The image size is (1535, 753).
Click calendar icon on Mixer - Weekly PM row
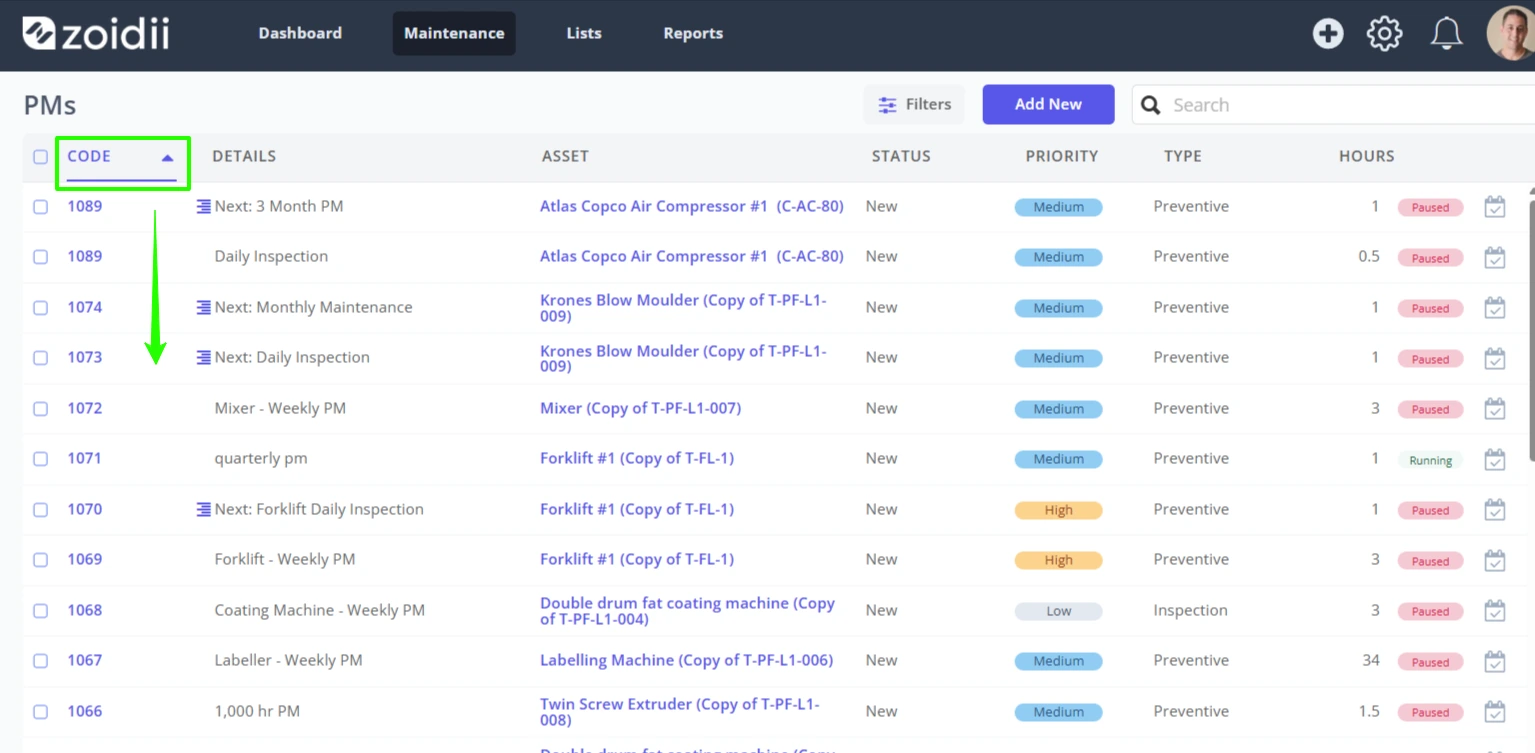1495,408
